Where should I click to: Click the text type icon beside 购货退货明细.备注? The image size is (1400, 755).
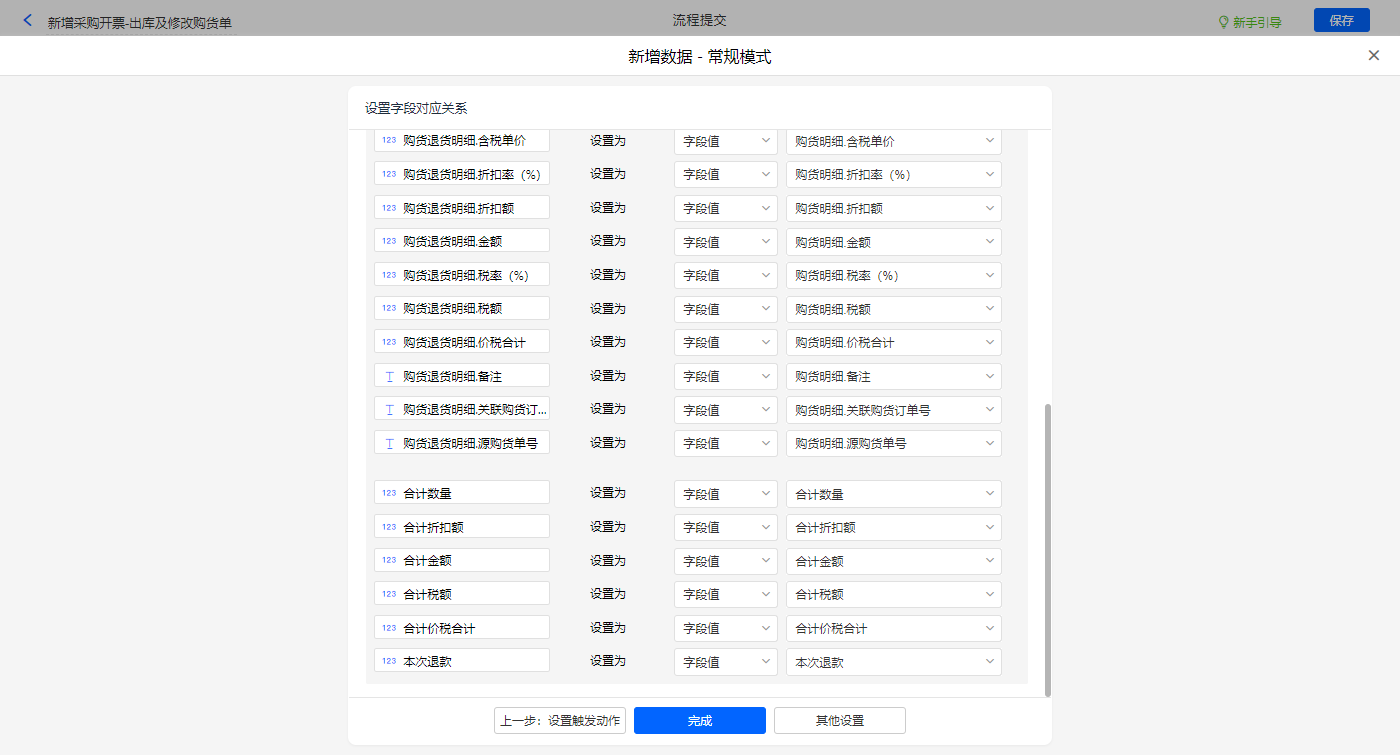[x=389, y=376]
